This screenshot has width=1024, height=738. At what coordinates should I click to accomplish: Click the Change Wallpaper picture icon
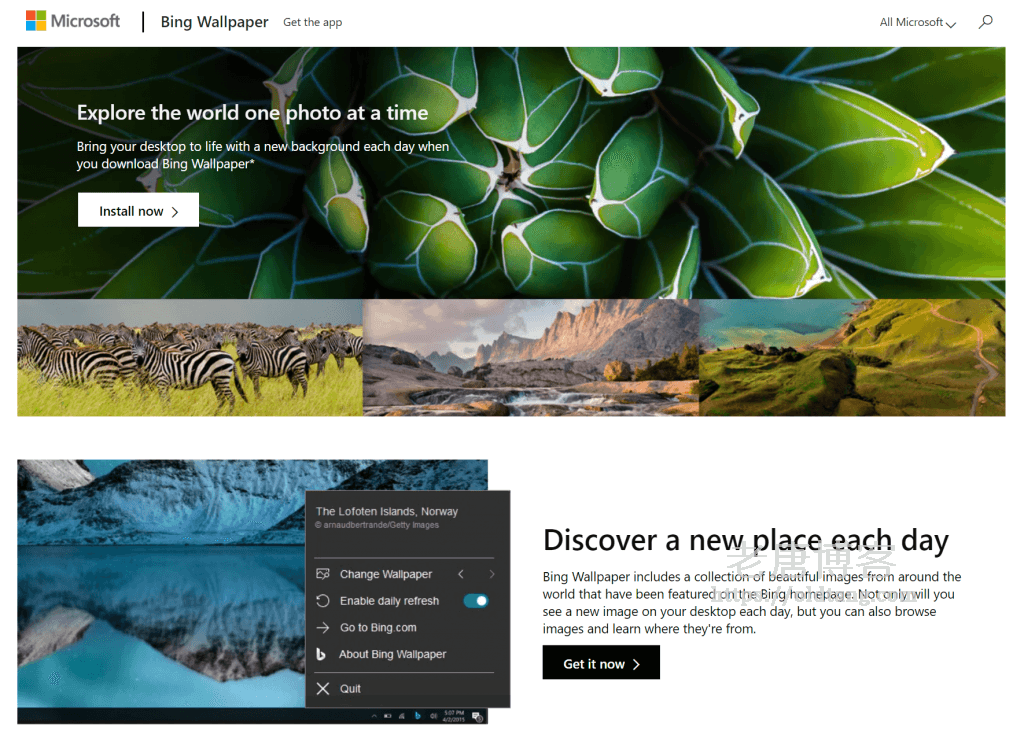click(323, 574)
